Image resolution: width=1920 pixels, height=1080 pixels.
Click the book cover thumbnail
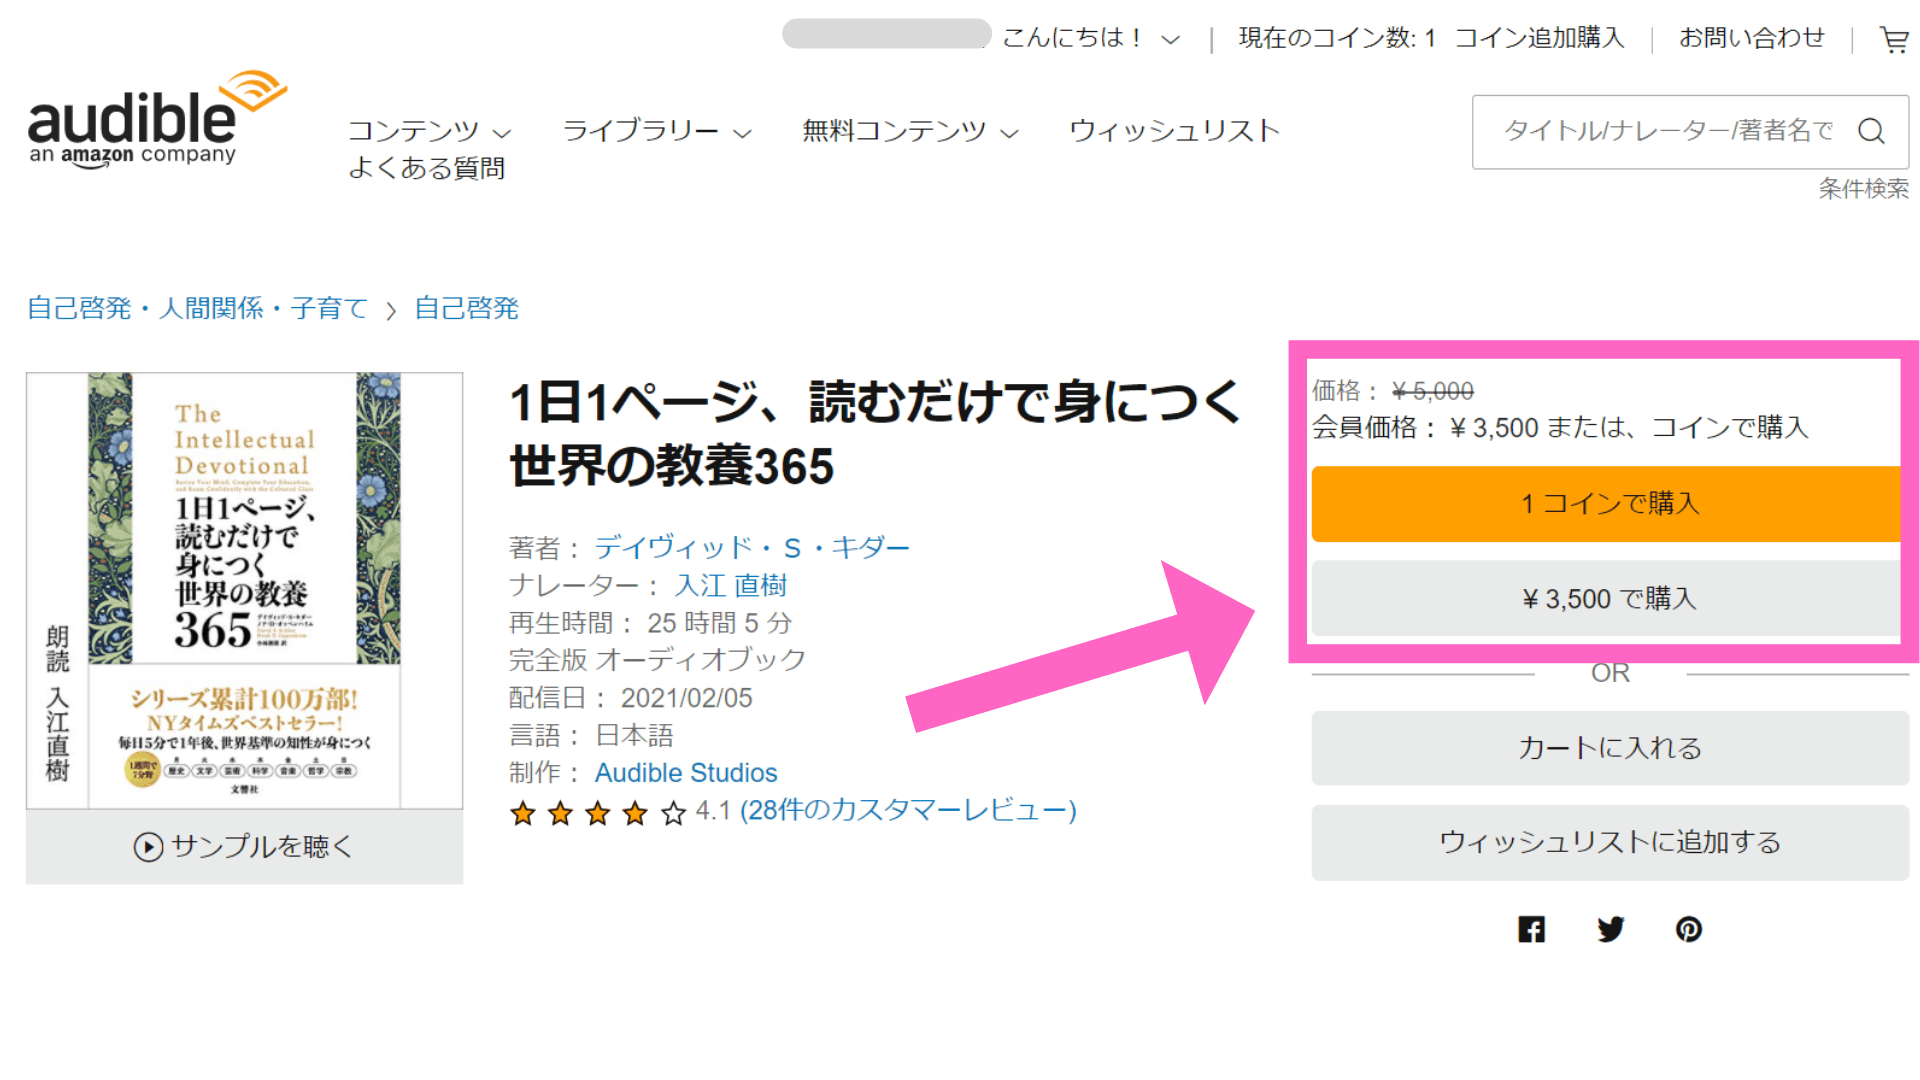pos(244,590)
